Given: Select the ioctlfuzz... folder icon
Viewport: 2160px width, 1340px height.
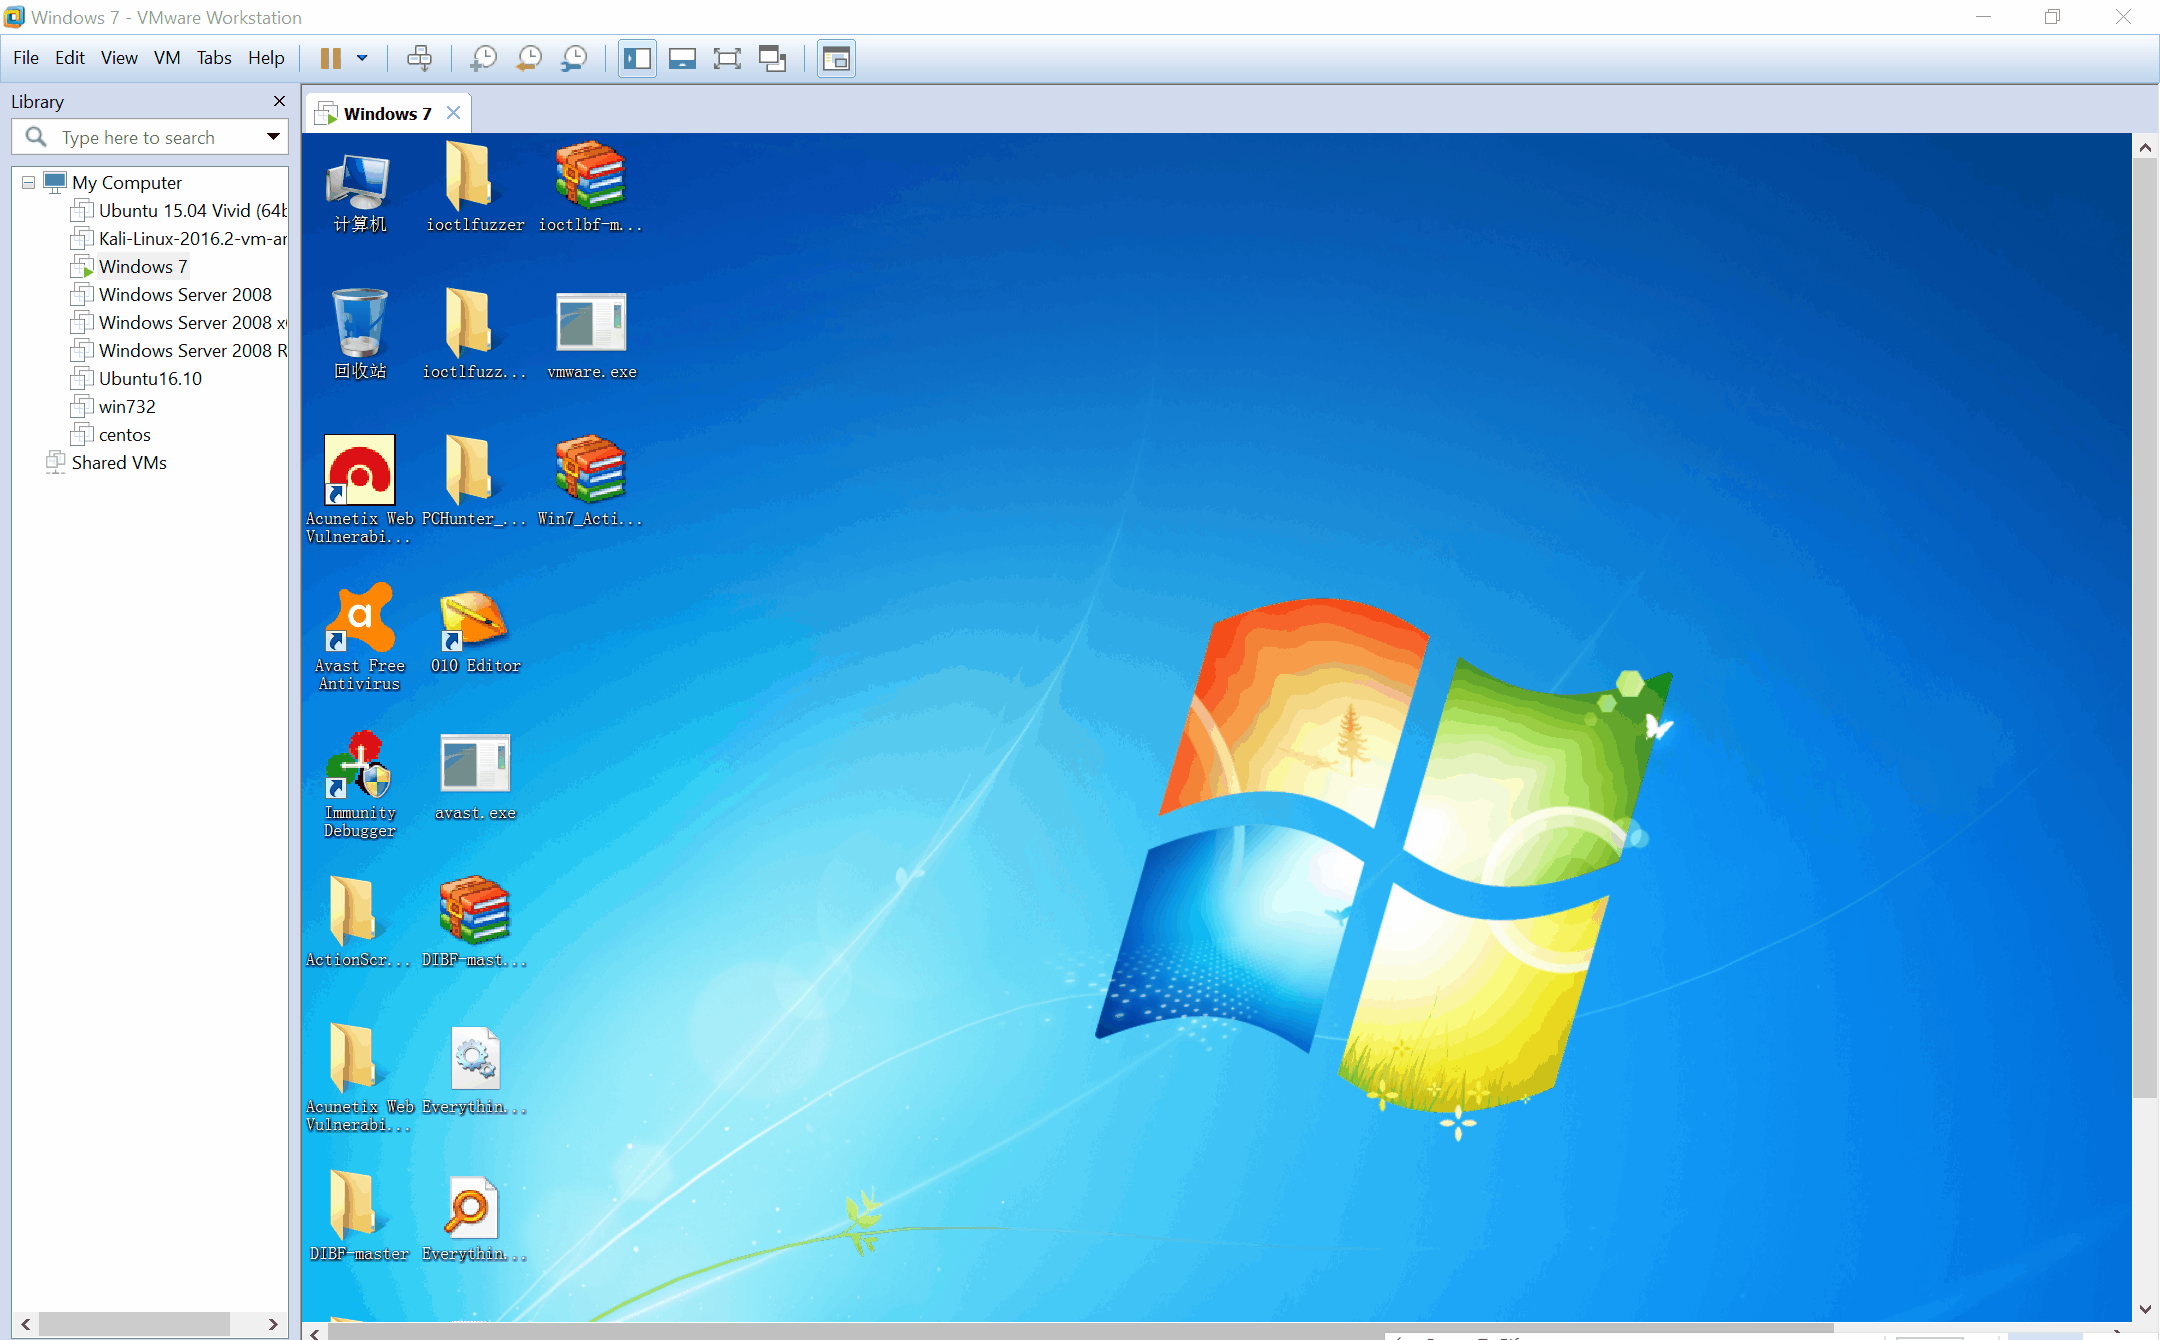Looking at the screenshot, I should point(475,335).
